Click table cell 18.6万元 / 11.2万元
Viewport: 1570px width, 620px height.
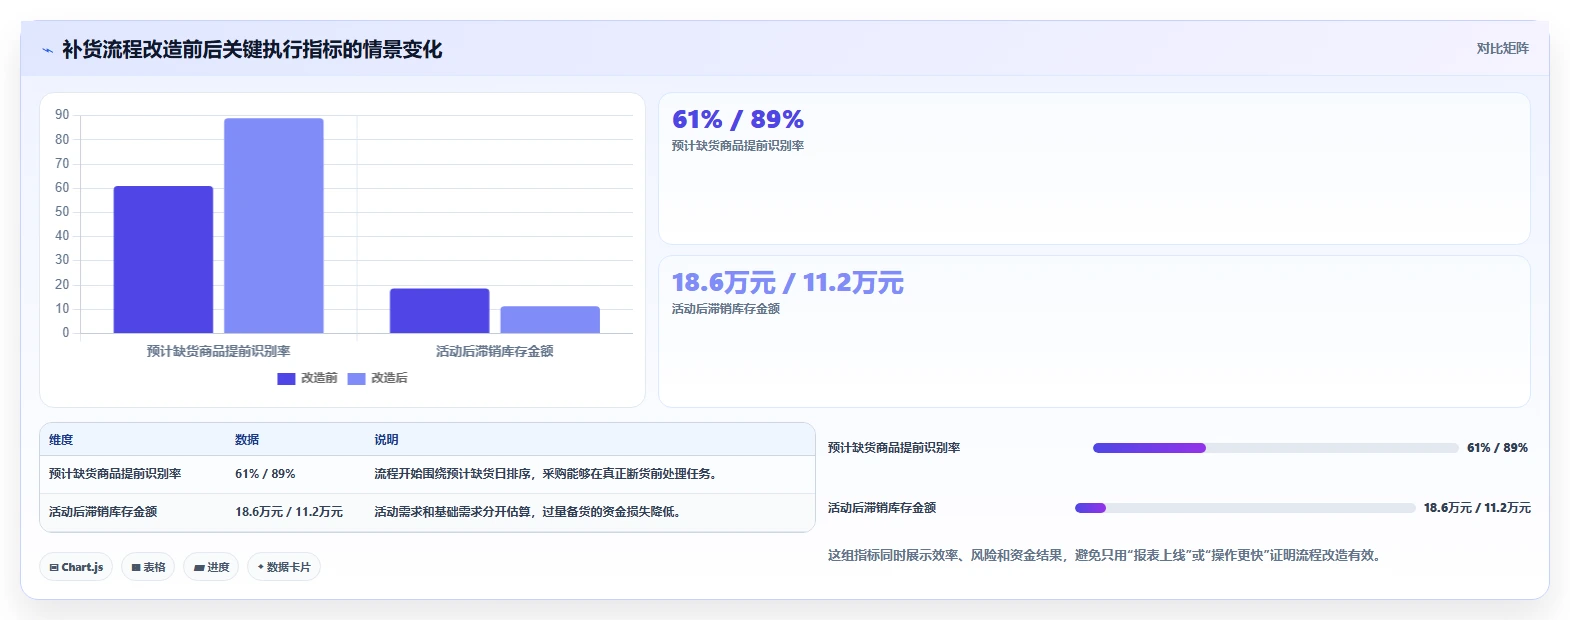pyautogui.click(x=289, y=512)
